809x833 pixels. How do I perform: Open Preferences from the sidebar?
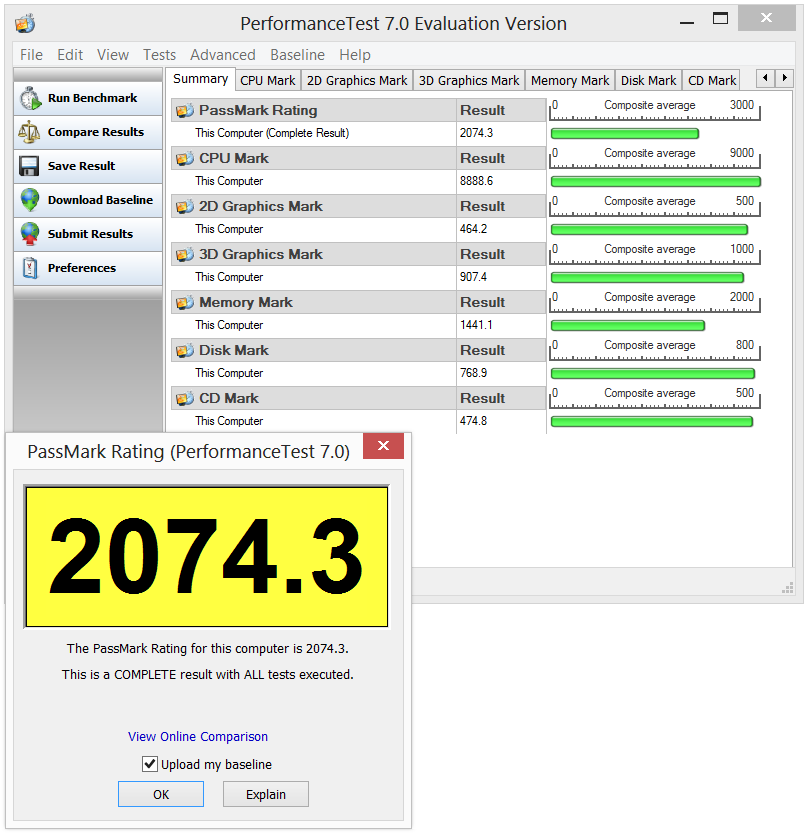88,268
